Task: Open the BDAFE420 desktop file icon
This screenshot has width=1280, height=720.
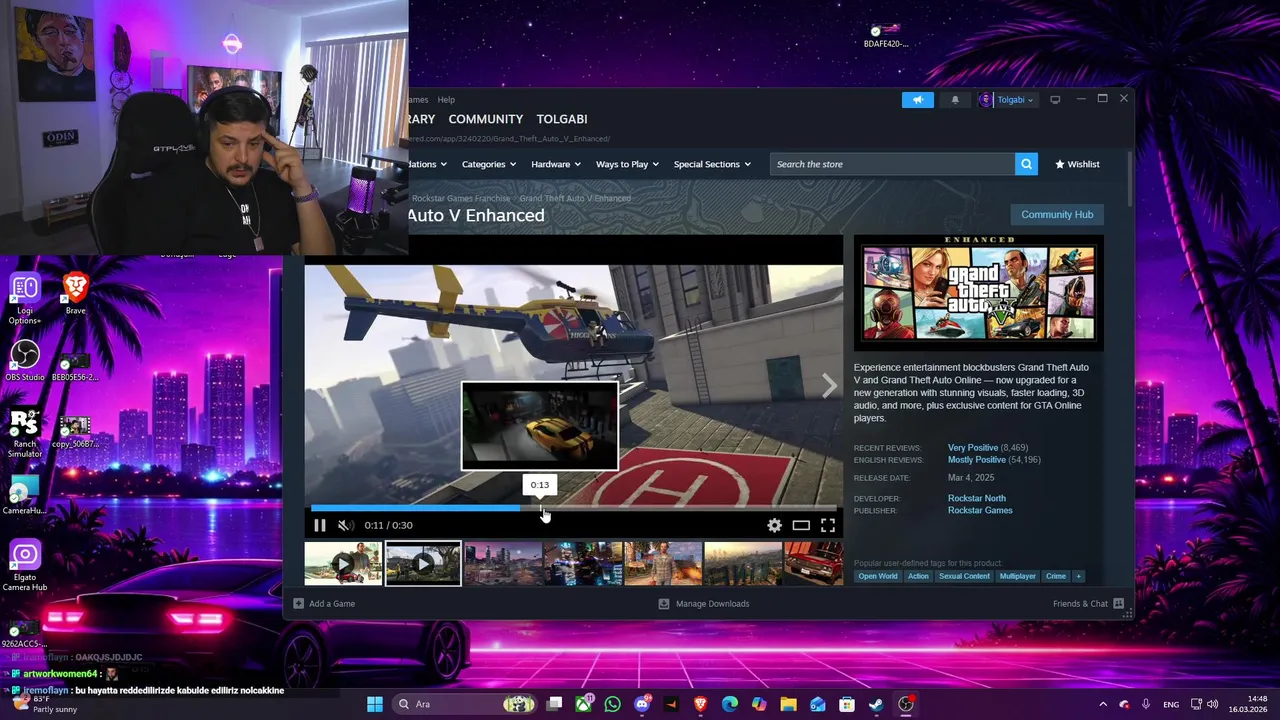Action: click(885, 35)
